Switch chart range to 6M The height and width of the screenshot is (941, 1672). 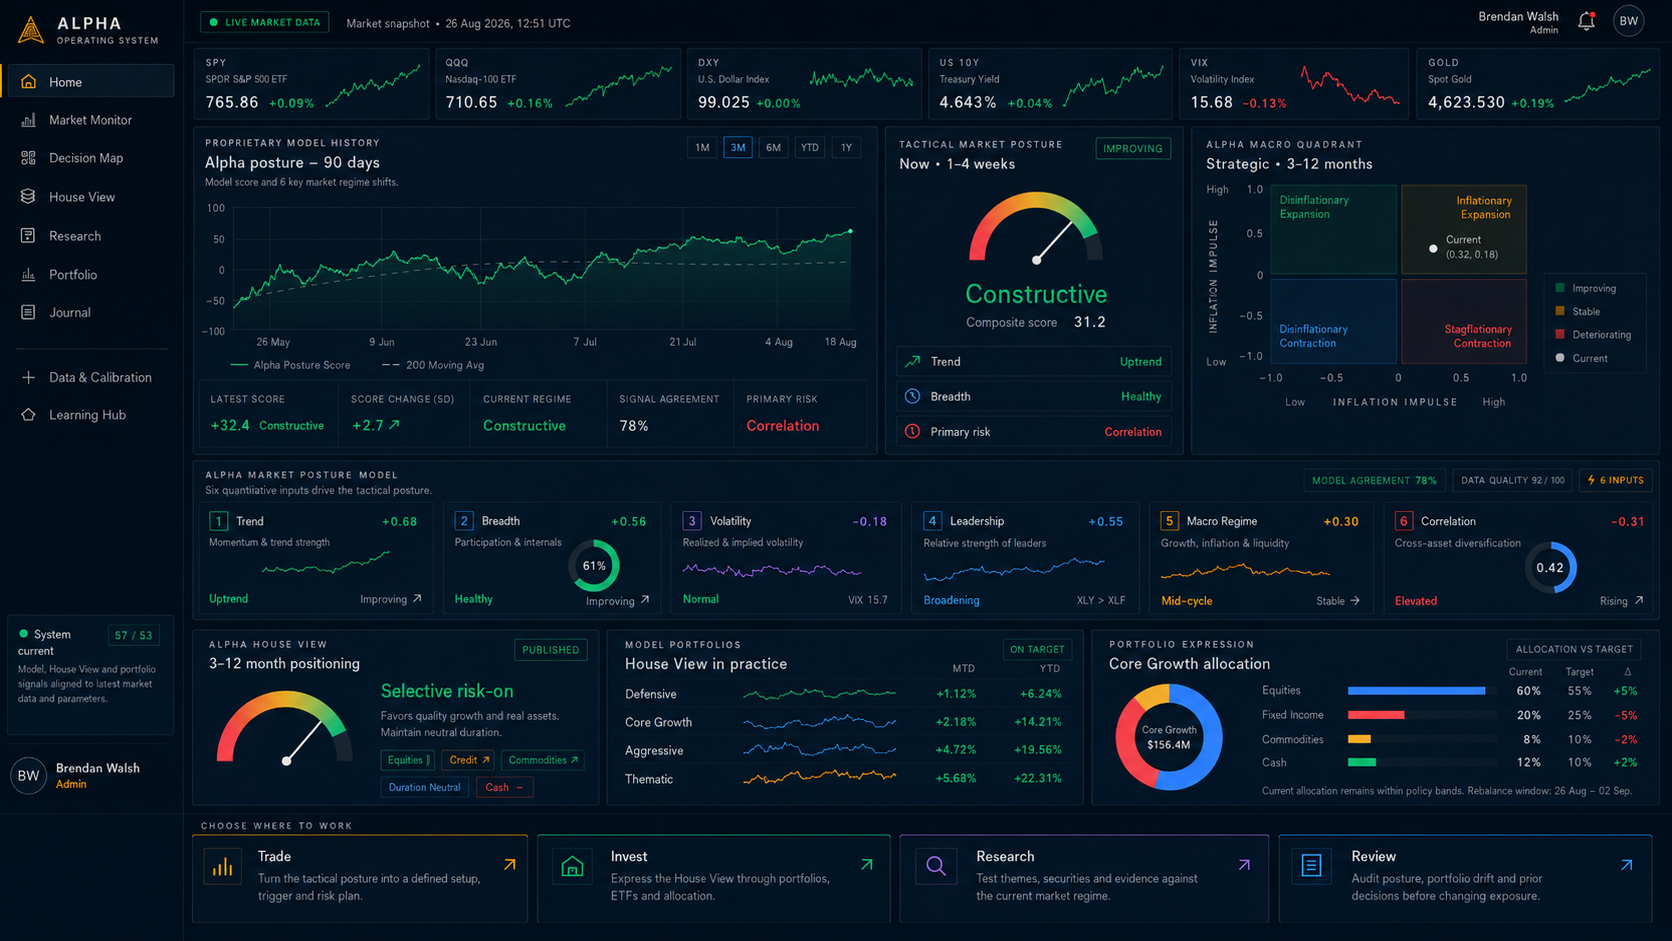[773, 148]
